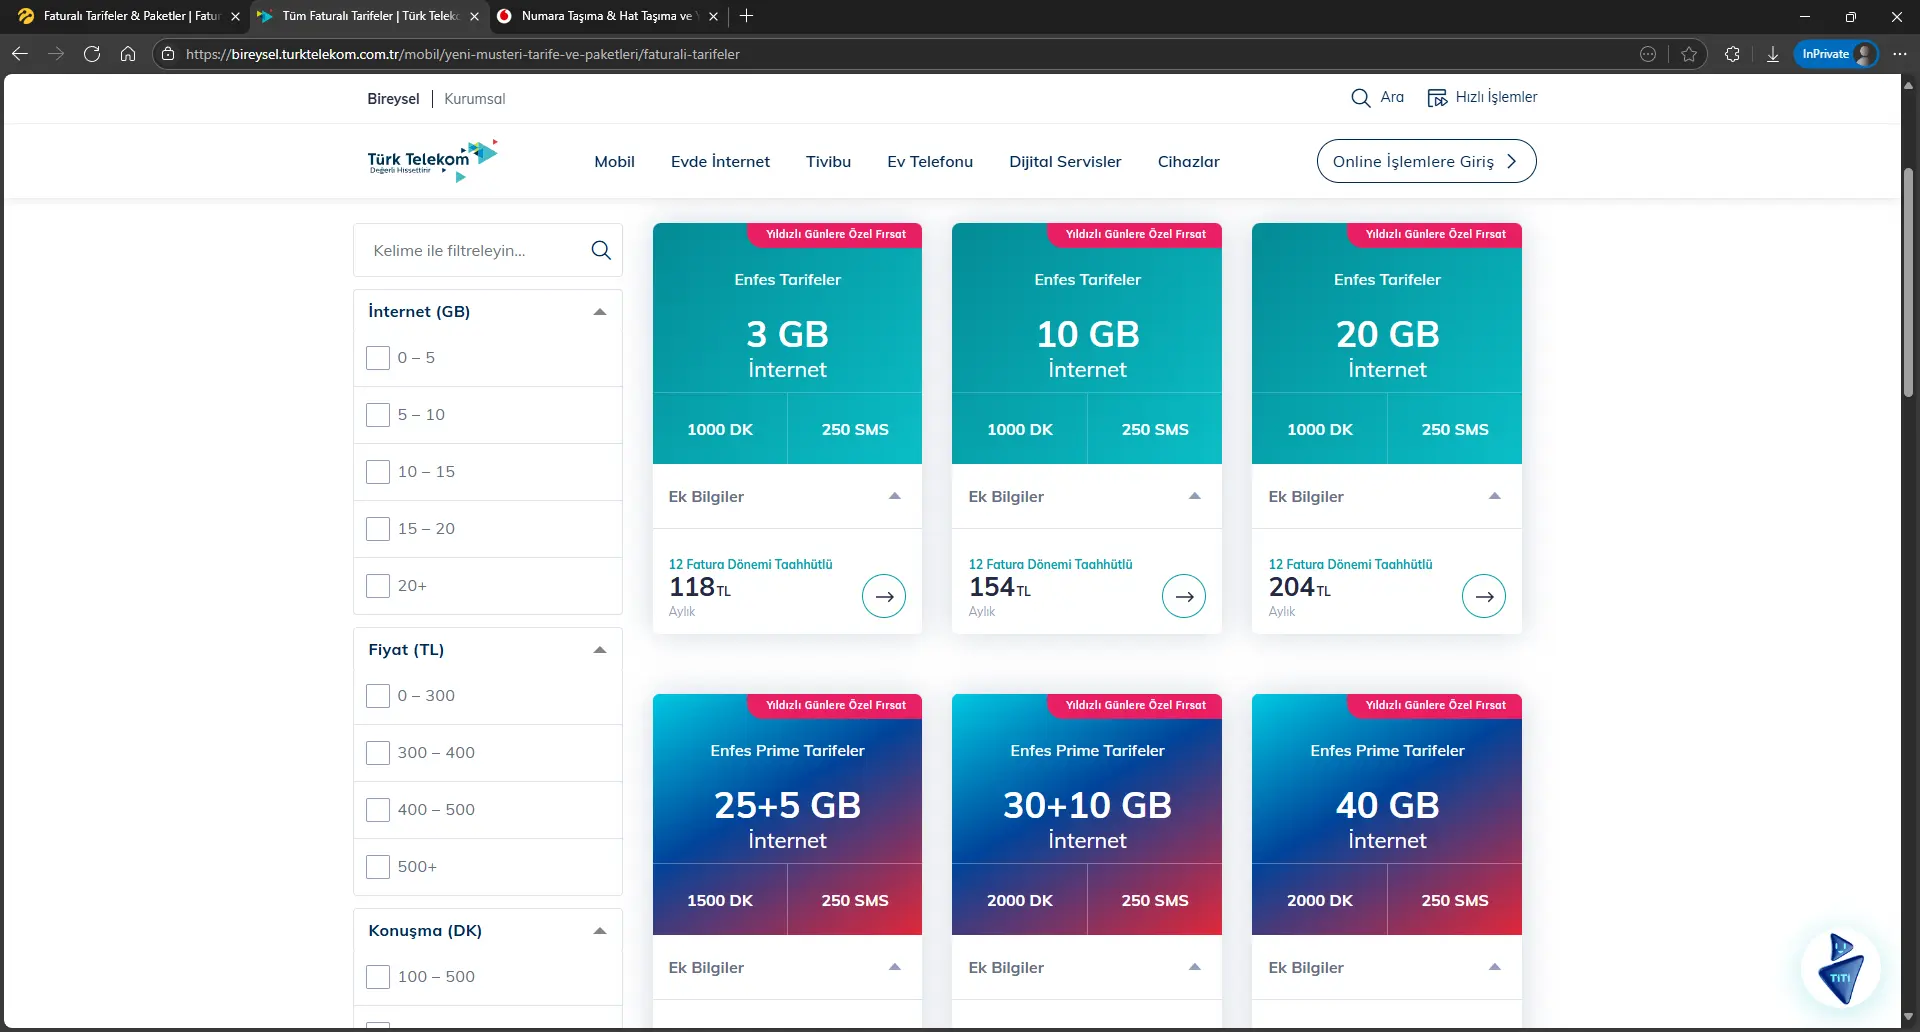Click the browser back arrow

(x=20, y=54)
